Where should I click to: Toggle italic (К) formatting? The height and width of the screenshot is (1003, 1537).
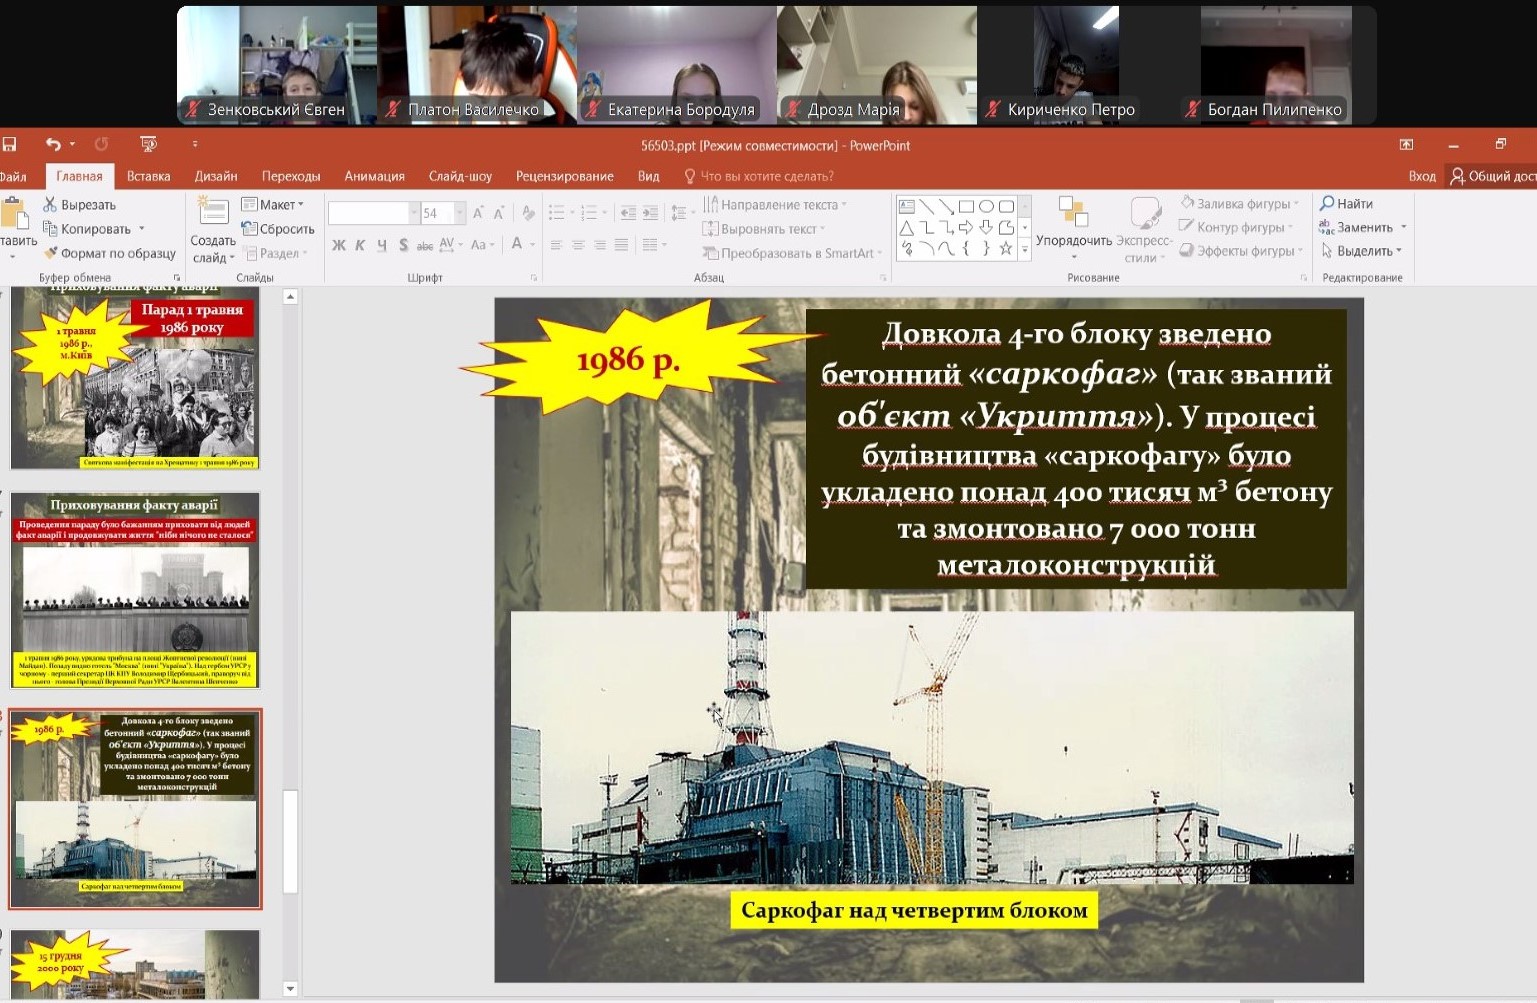click(x=360, y=245)
